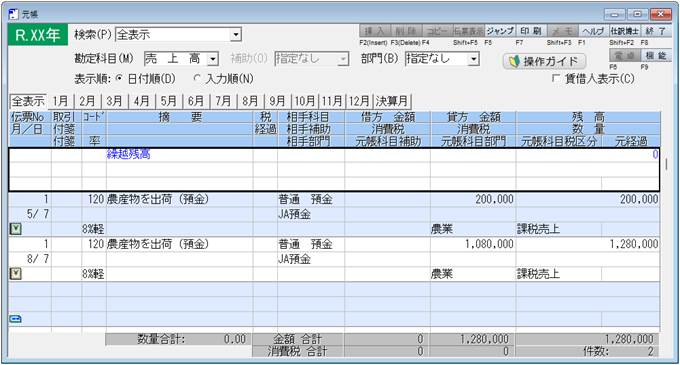Click the 機能 button
680x365 pixels.
tap(655, 55)
